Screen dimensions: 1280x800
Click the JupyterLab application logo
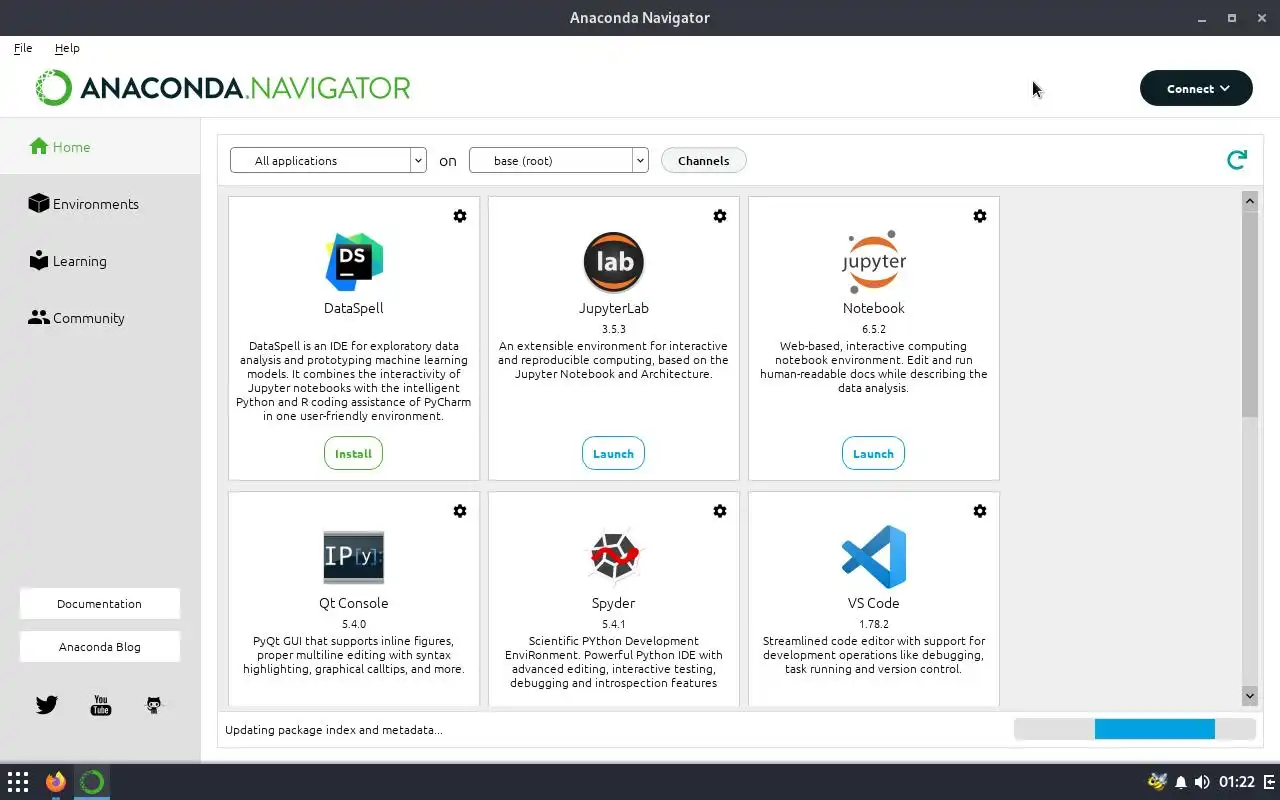pos(614,262)
